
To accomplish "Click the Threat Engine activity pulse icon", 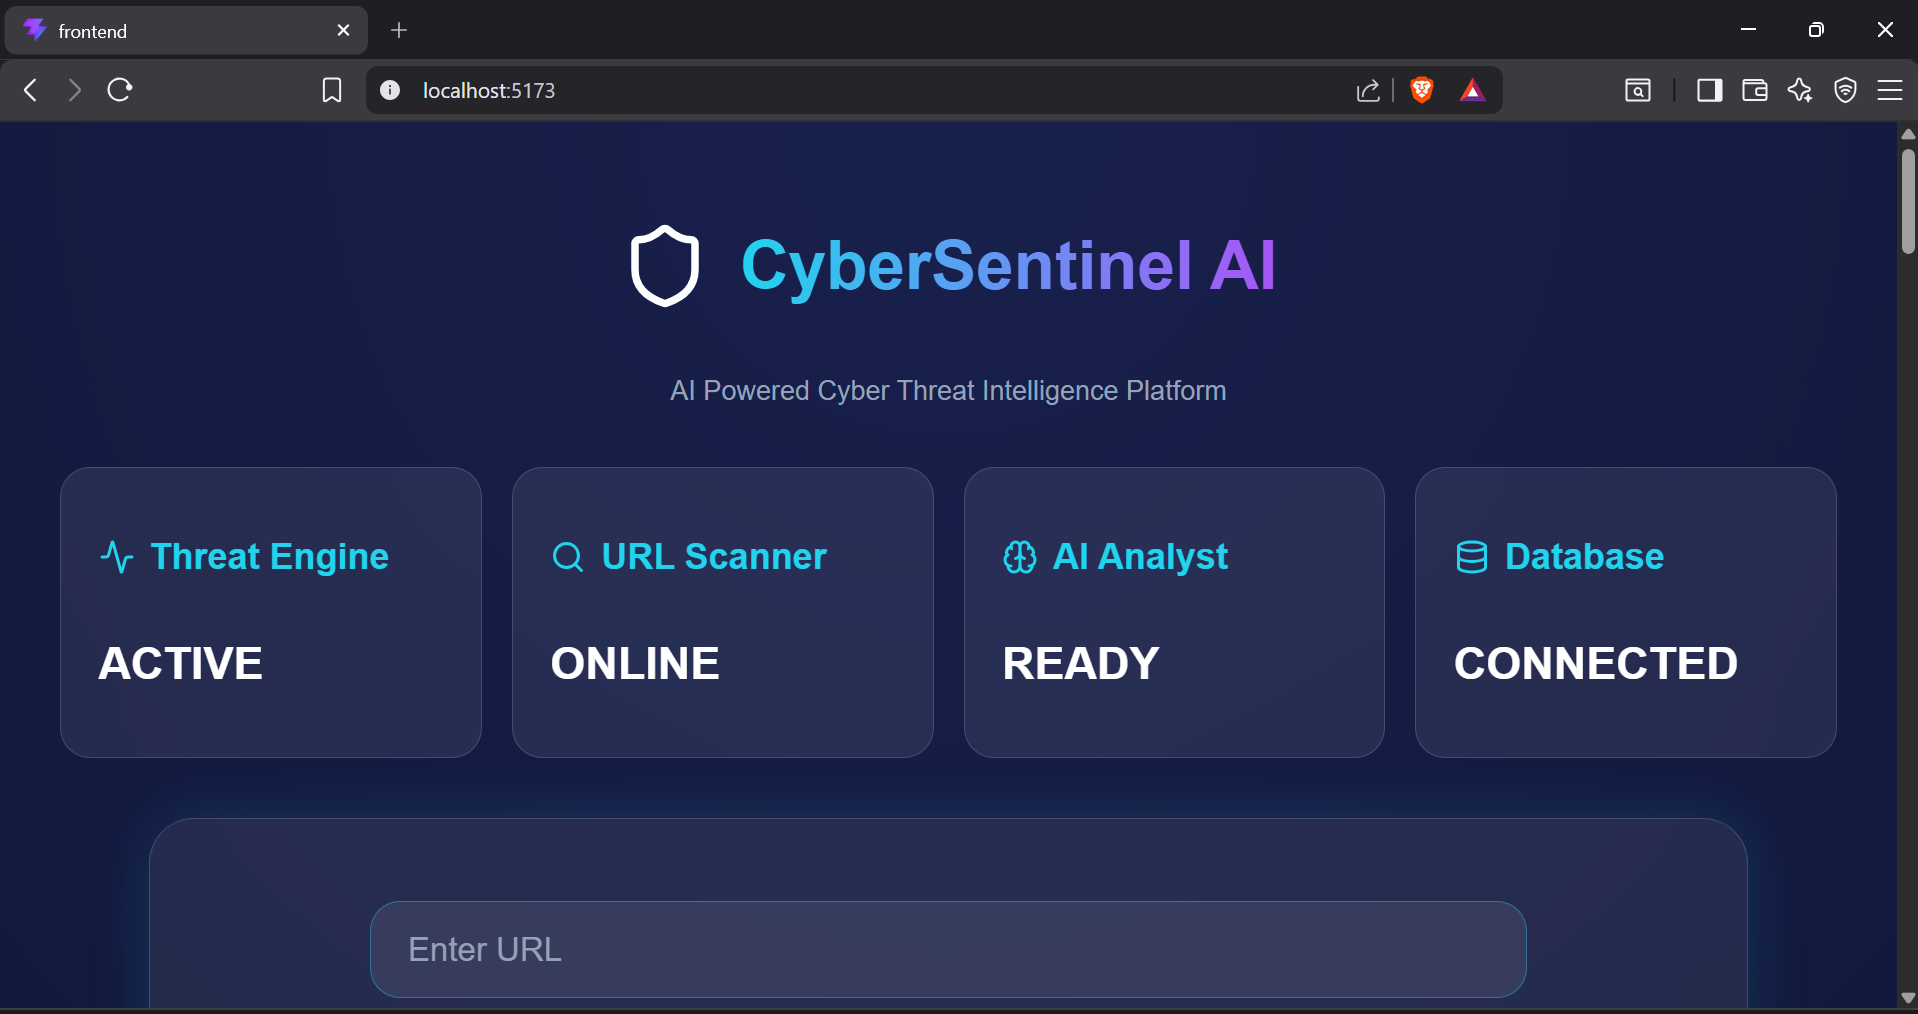I will pos(117,557).
